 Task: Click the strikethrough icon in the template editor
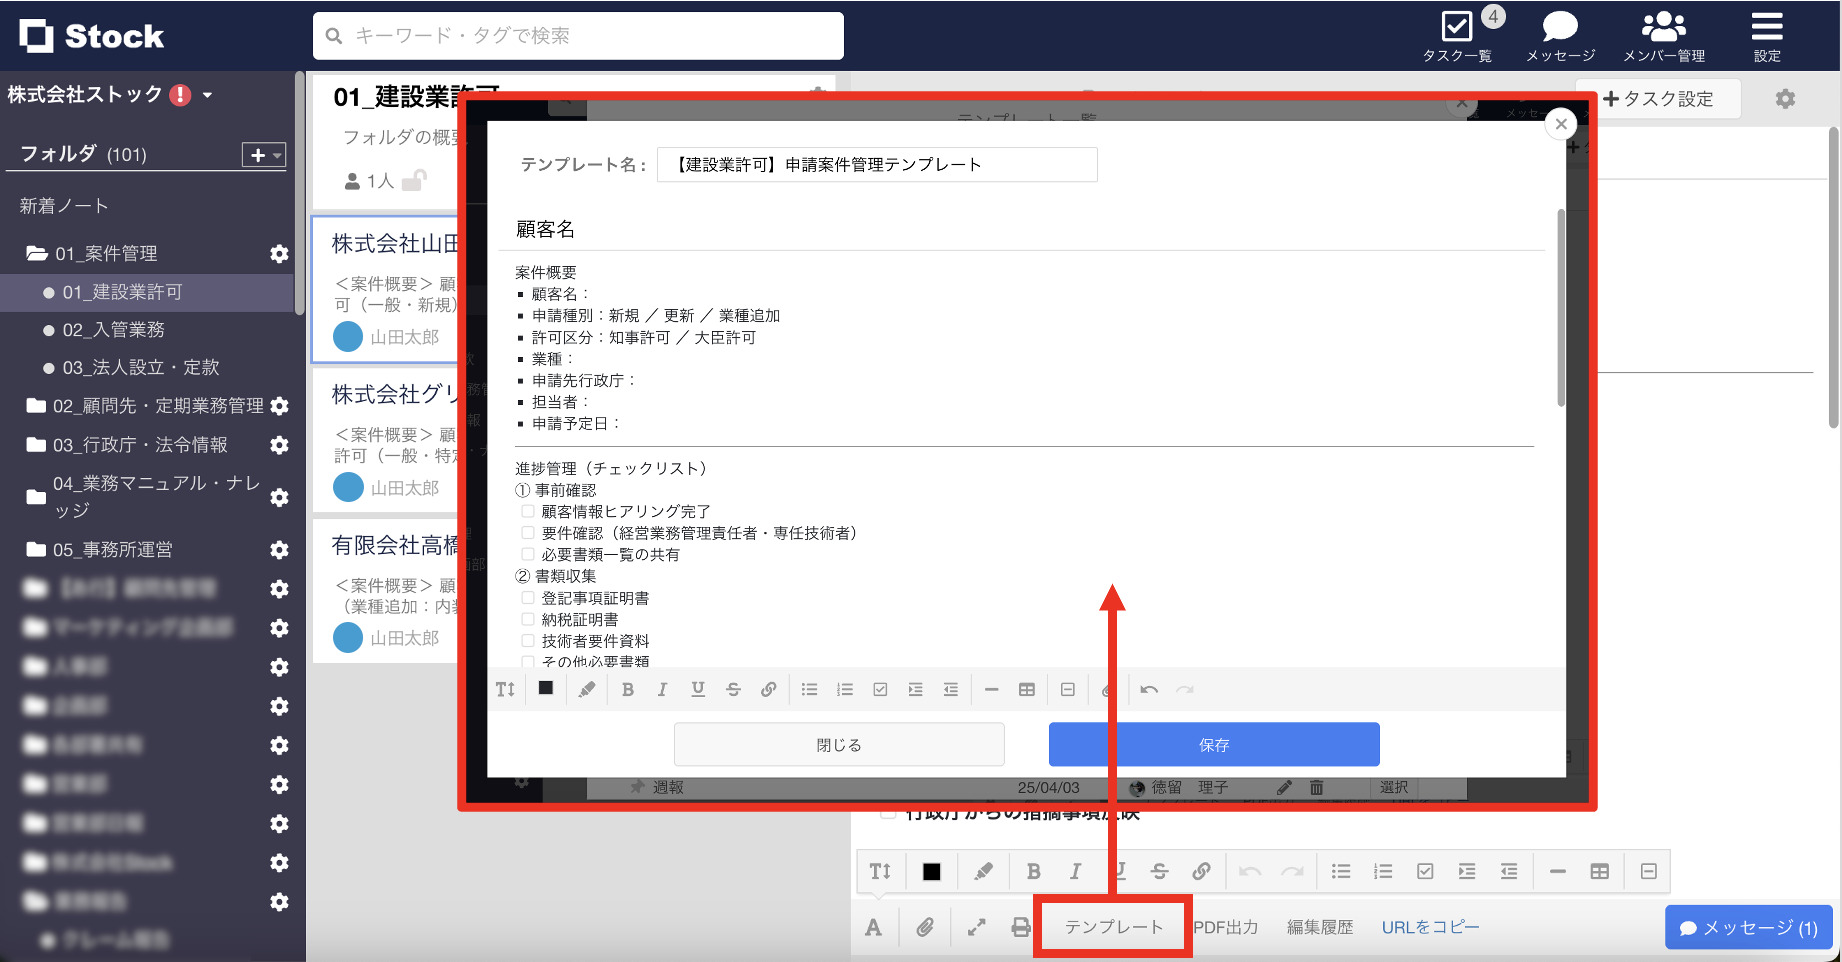733,689
